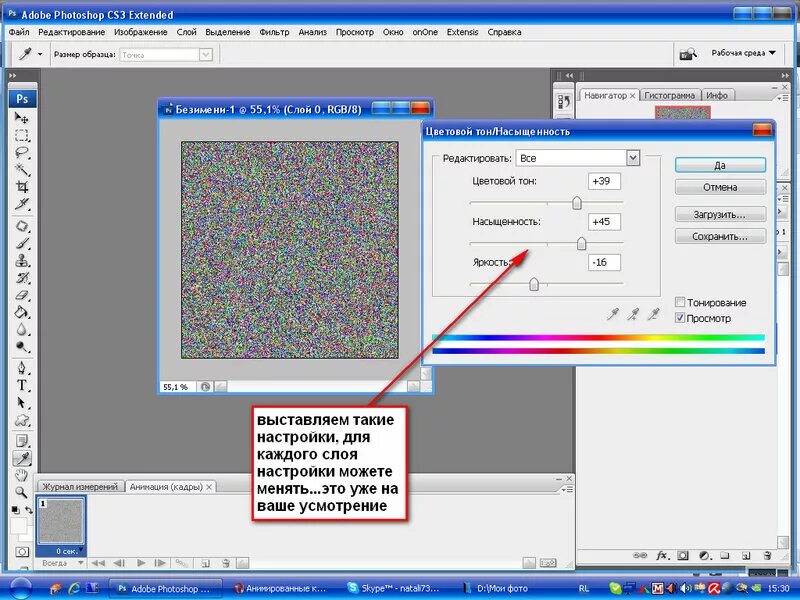Expand the toolbox double-arrow
This screenshot has width=800, height=600.
[x=13, y=76]
